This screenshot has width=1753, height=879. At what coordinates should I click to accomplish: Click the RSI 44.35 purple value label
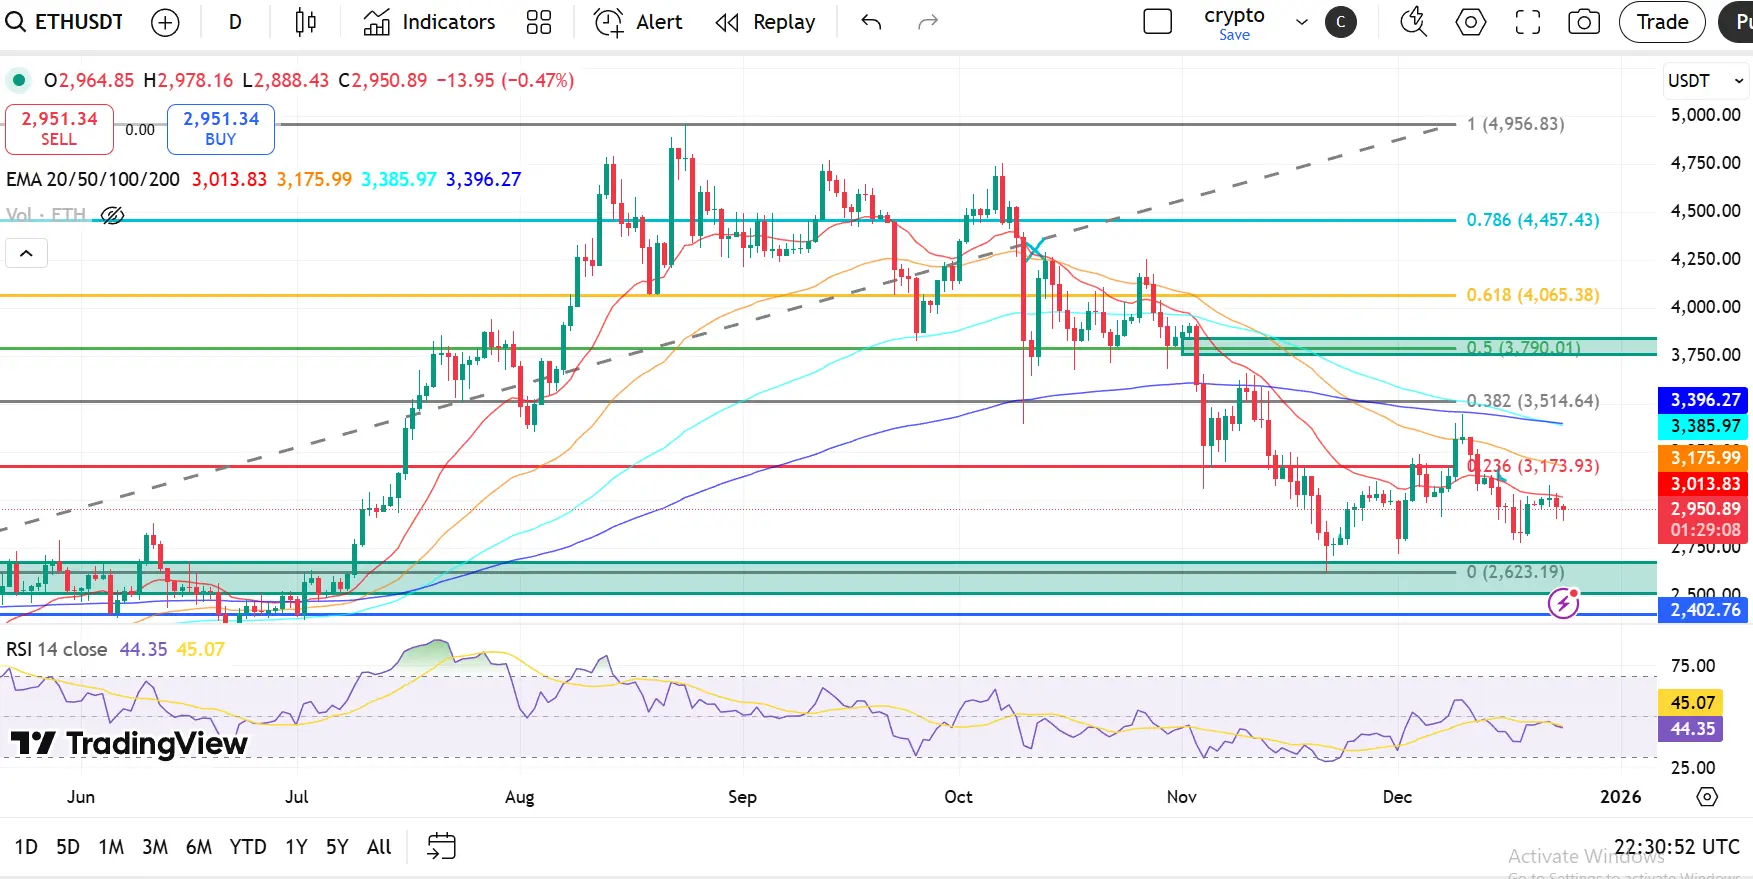1692,729
